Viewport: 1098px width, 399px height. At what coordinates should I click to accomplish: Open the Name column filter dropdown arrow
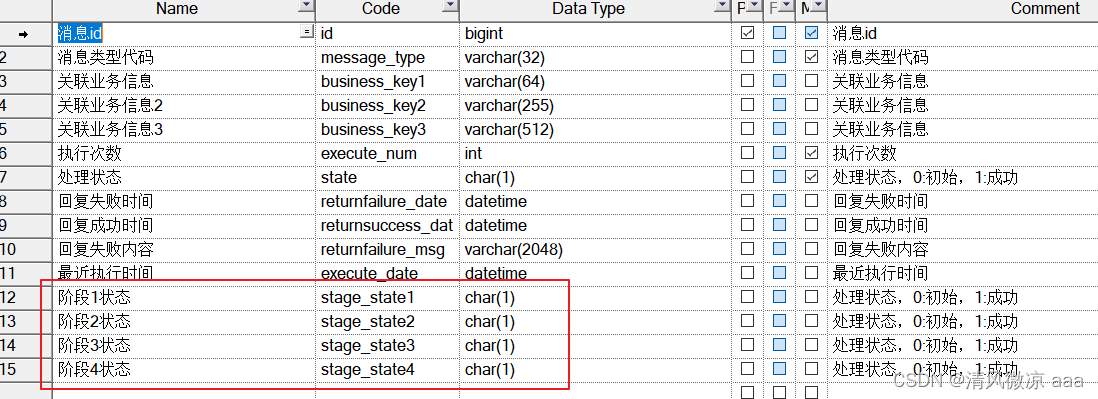(306, 6)
